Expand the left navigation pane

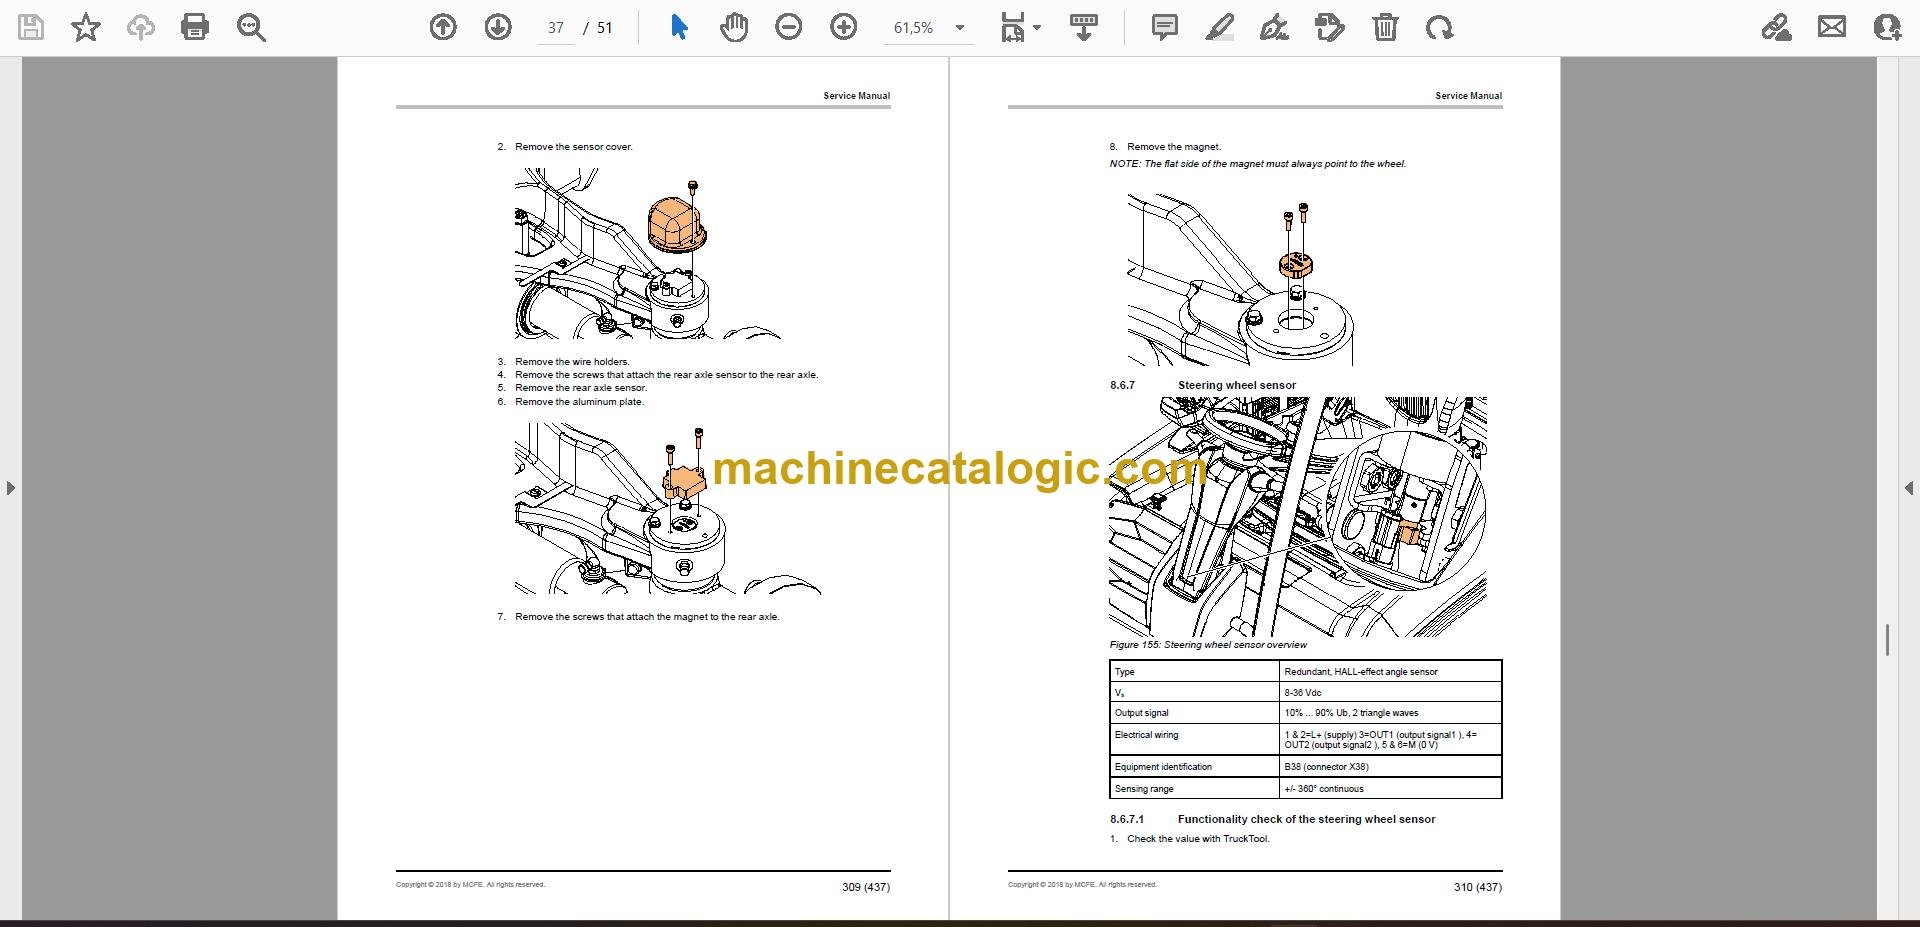(10, 488)
